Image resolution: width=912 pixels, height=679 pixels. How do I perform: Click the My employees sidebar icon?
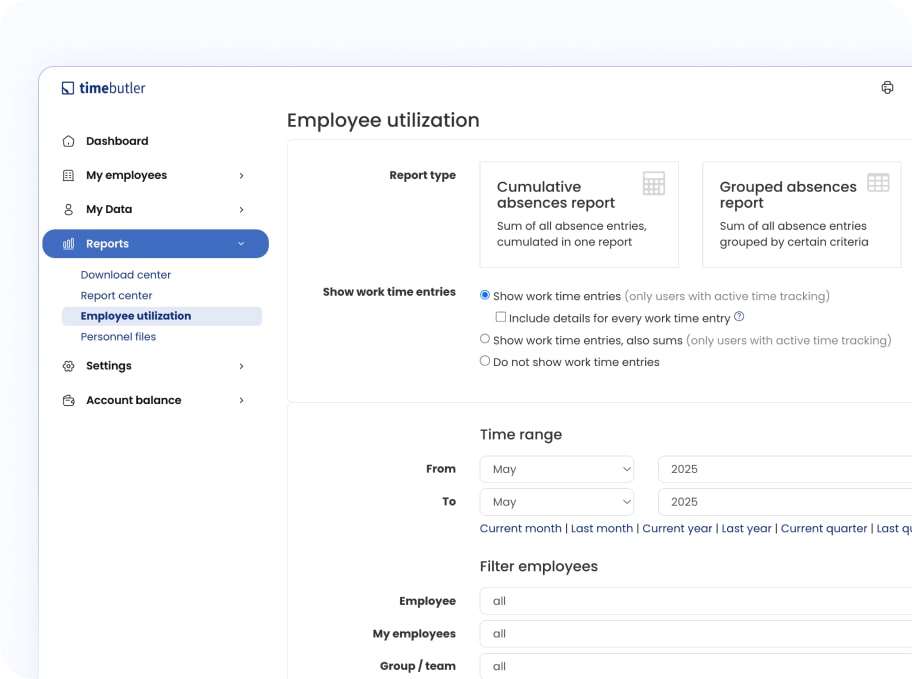(x=68, y=175)
